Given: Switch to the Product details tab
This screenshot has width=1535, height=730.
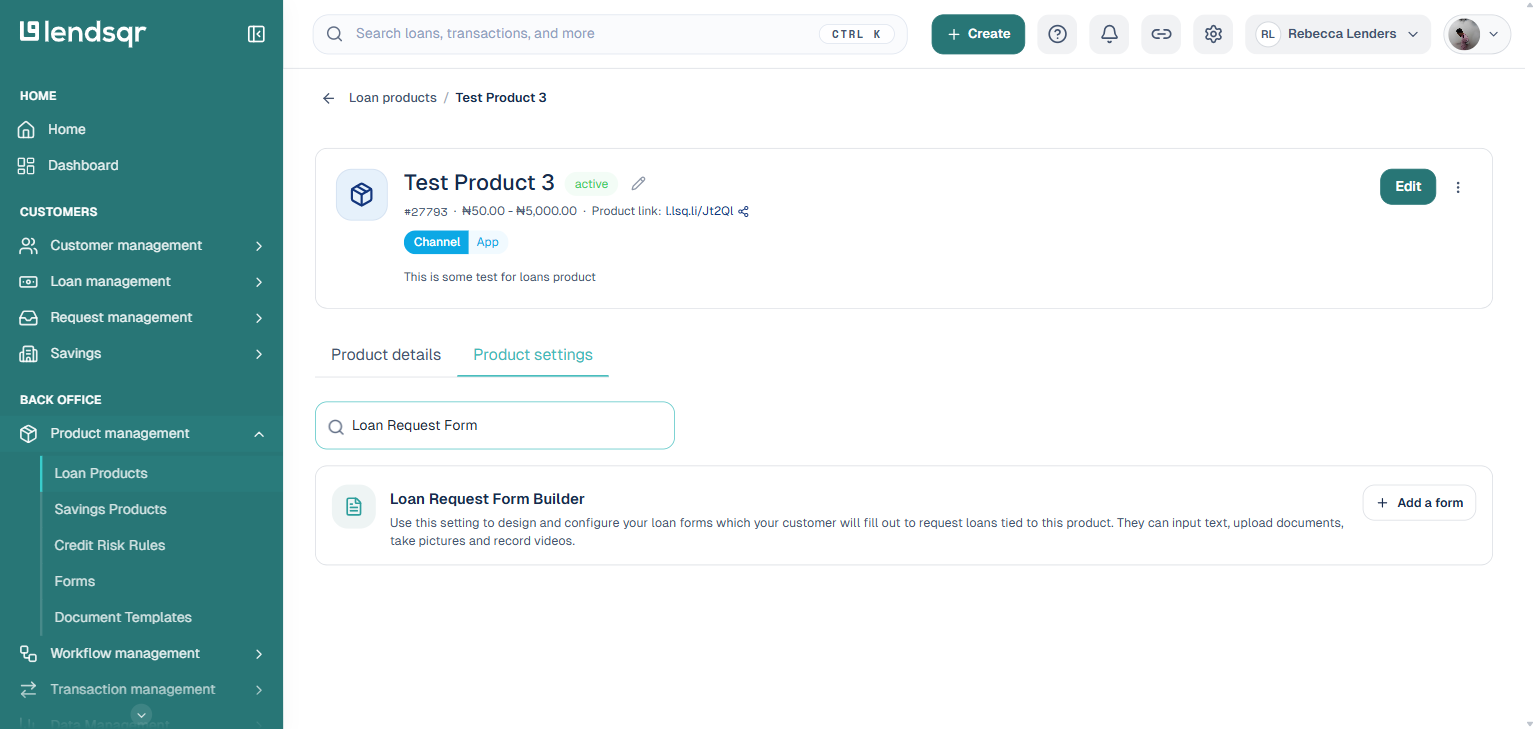Looking at the screenshot, I should tap(386, 355).
